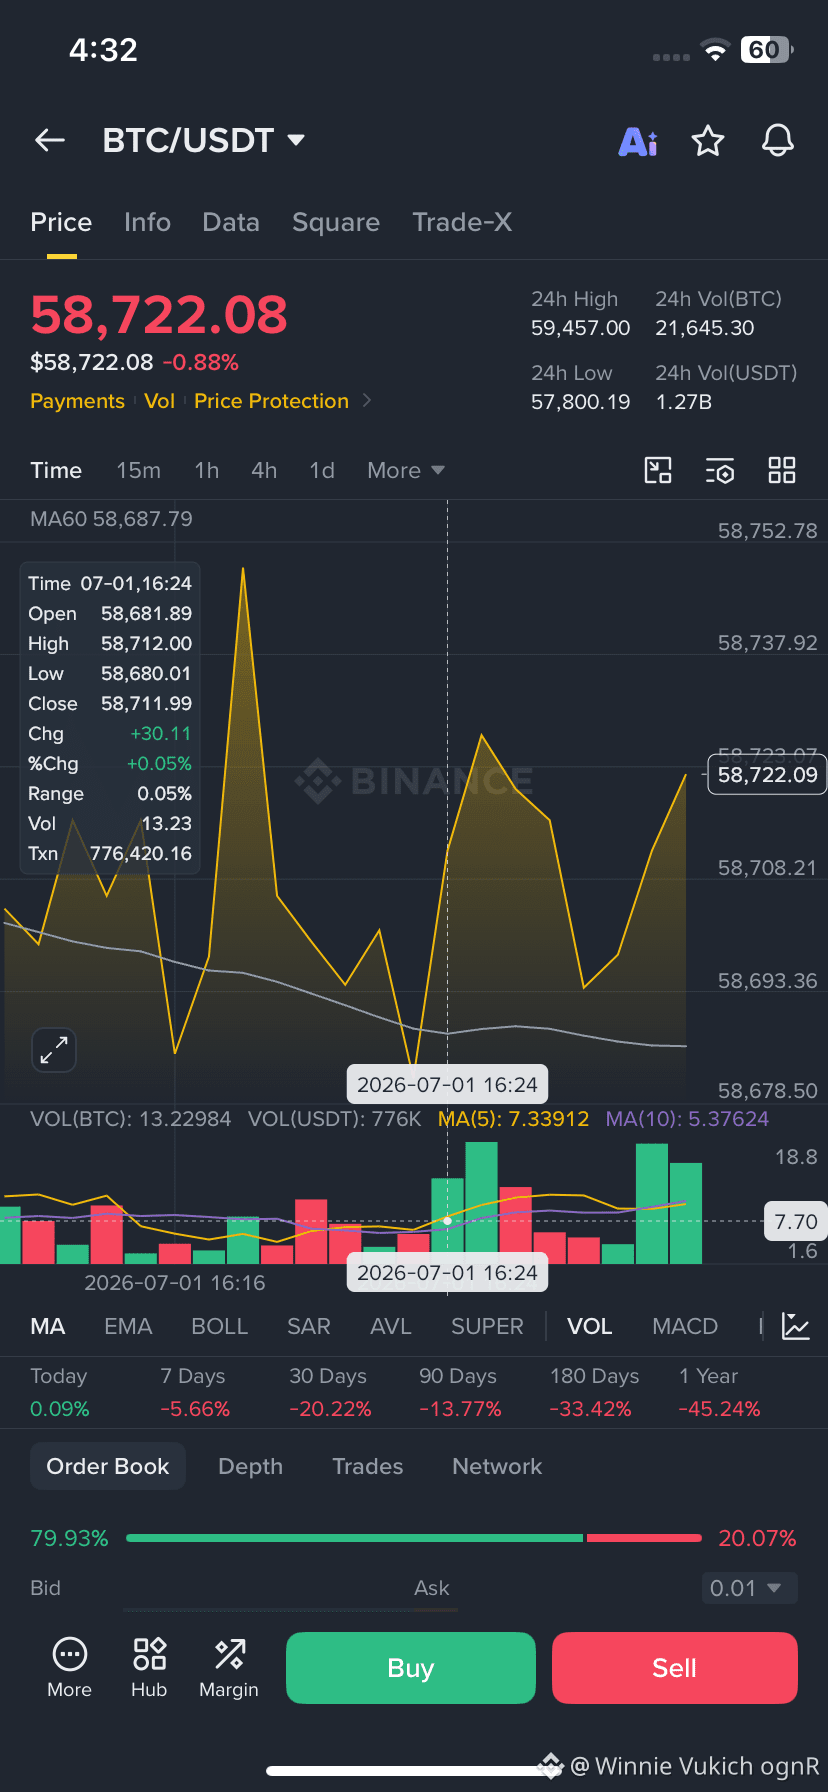Image resolution: width=828 pixels, height=1792 pixels.
Task: Tap the 24h High 59,457.00 value
Action: pos(580,328)
